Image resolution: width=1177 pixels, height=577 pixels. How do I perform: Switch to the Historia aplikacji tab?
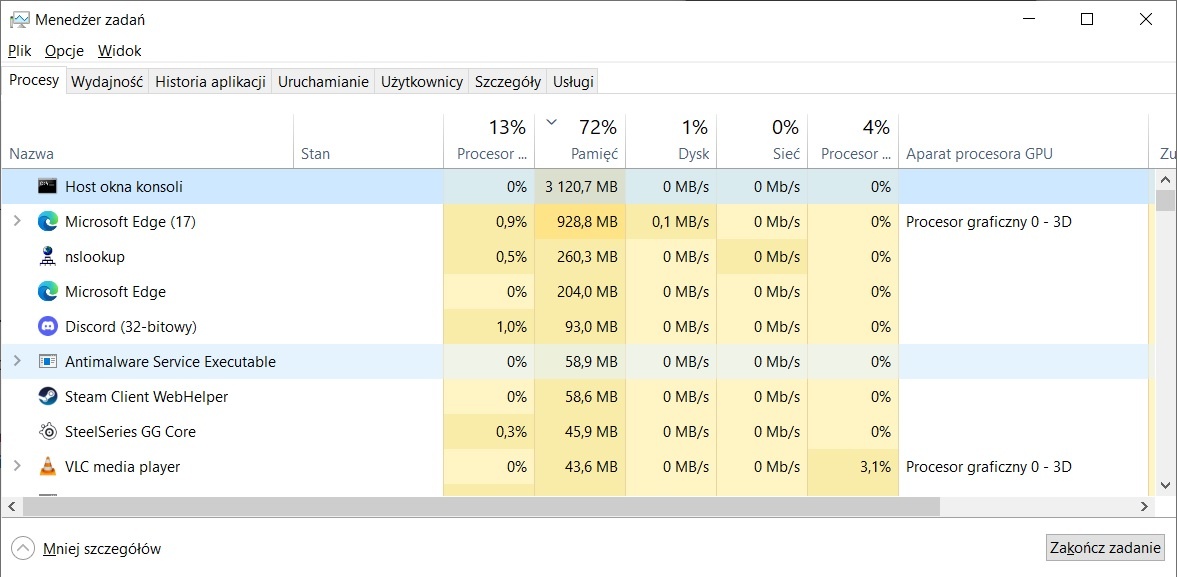[x=210, y=82]
